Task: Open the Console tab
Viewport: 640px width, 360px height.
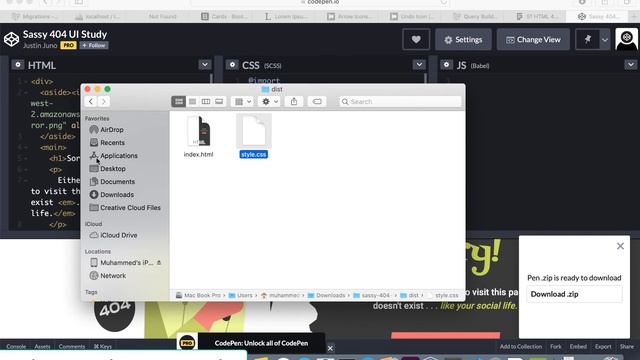Action: pos(16,347)
